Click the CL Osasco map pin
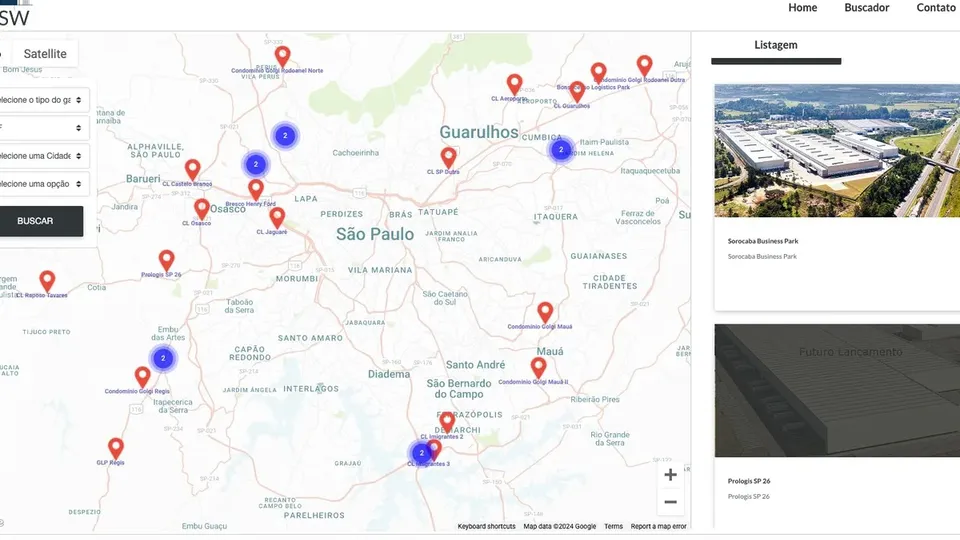 [201, 209]
